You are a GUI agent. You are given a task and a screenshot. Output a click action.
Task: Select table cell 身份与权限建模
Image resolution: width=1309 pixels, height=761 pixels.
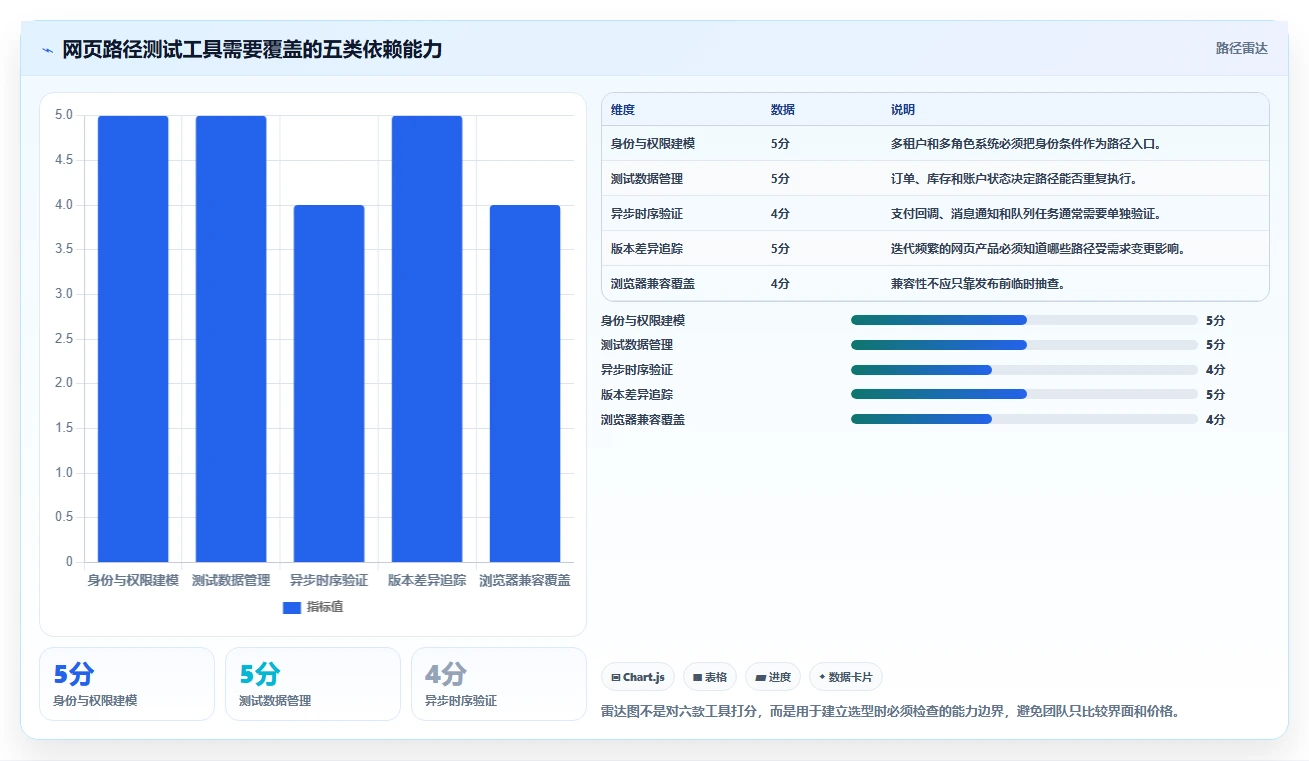tap(653, 143)
